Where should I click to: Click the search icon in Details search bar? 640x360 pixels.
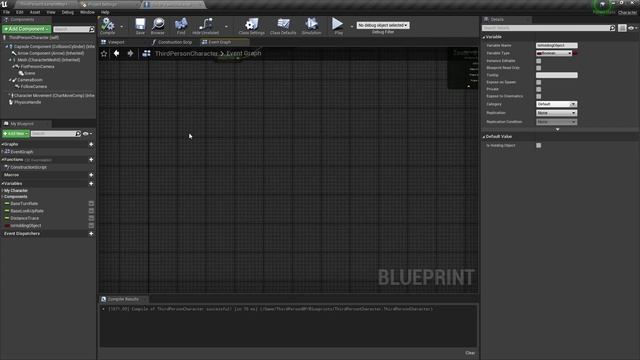tap(612, 28)
